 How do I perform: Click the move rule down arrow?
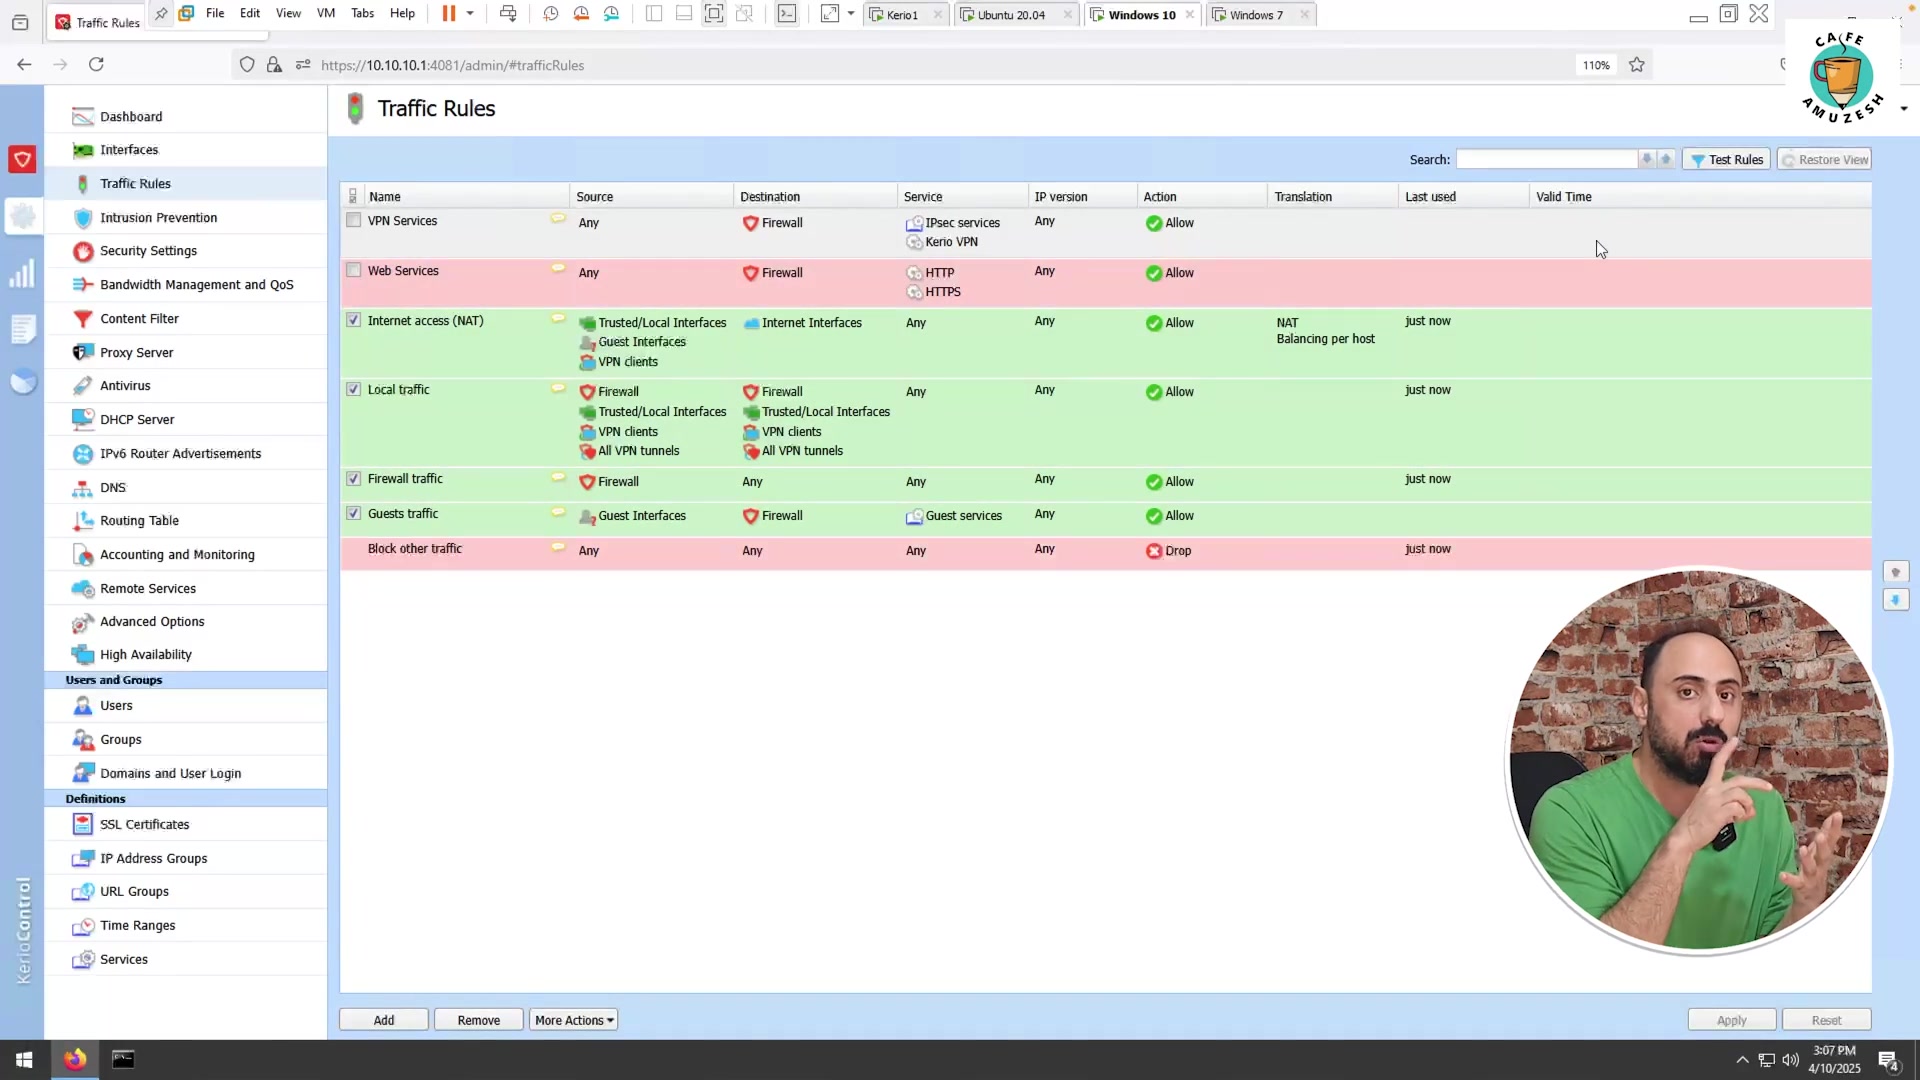coord(1896,600)
